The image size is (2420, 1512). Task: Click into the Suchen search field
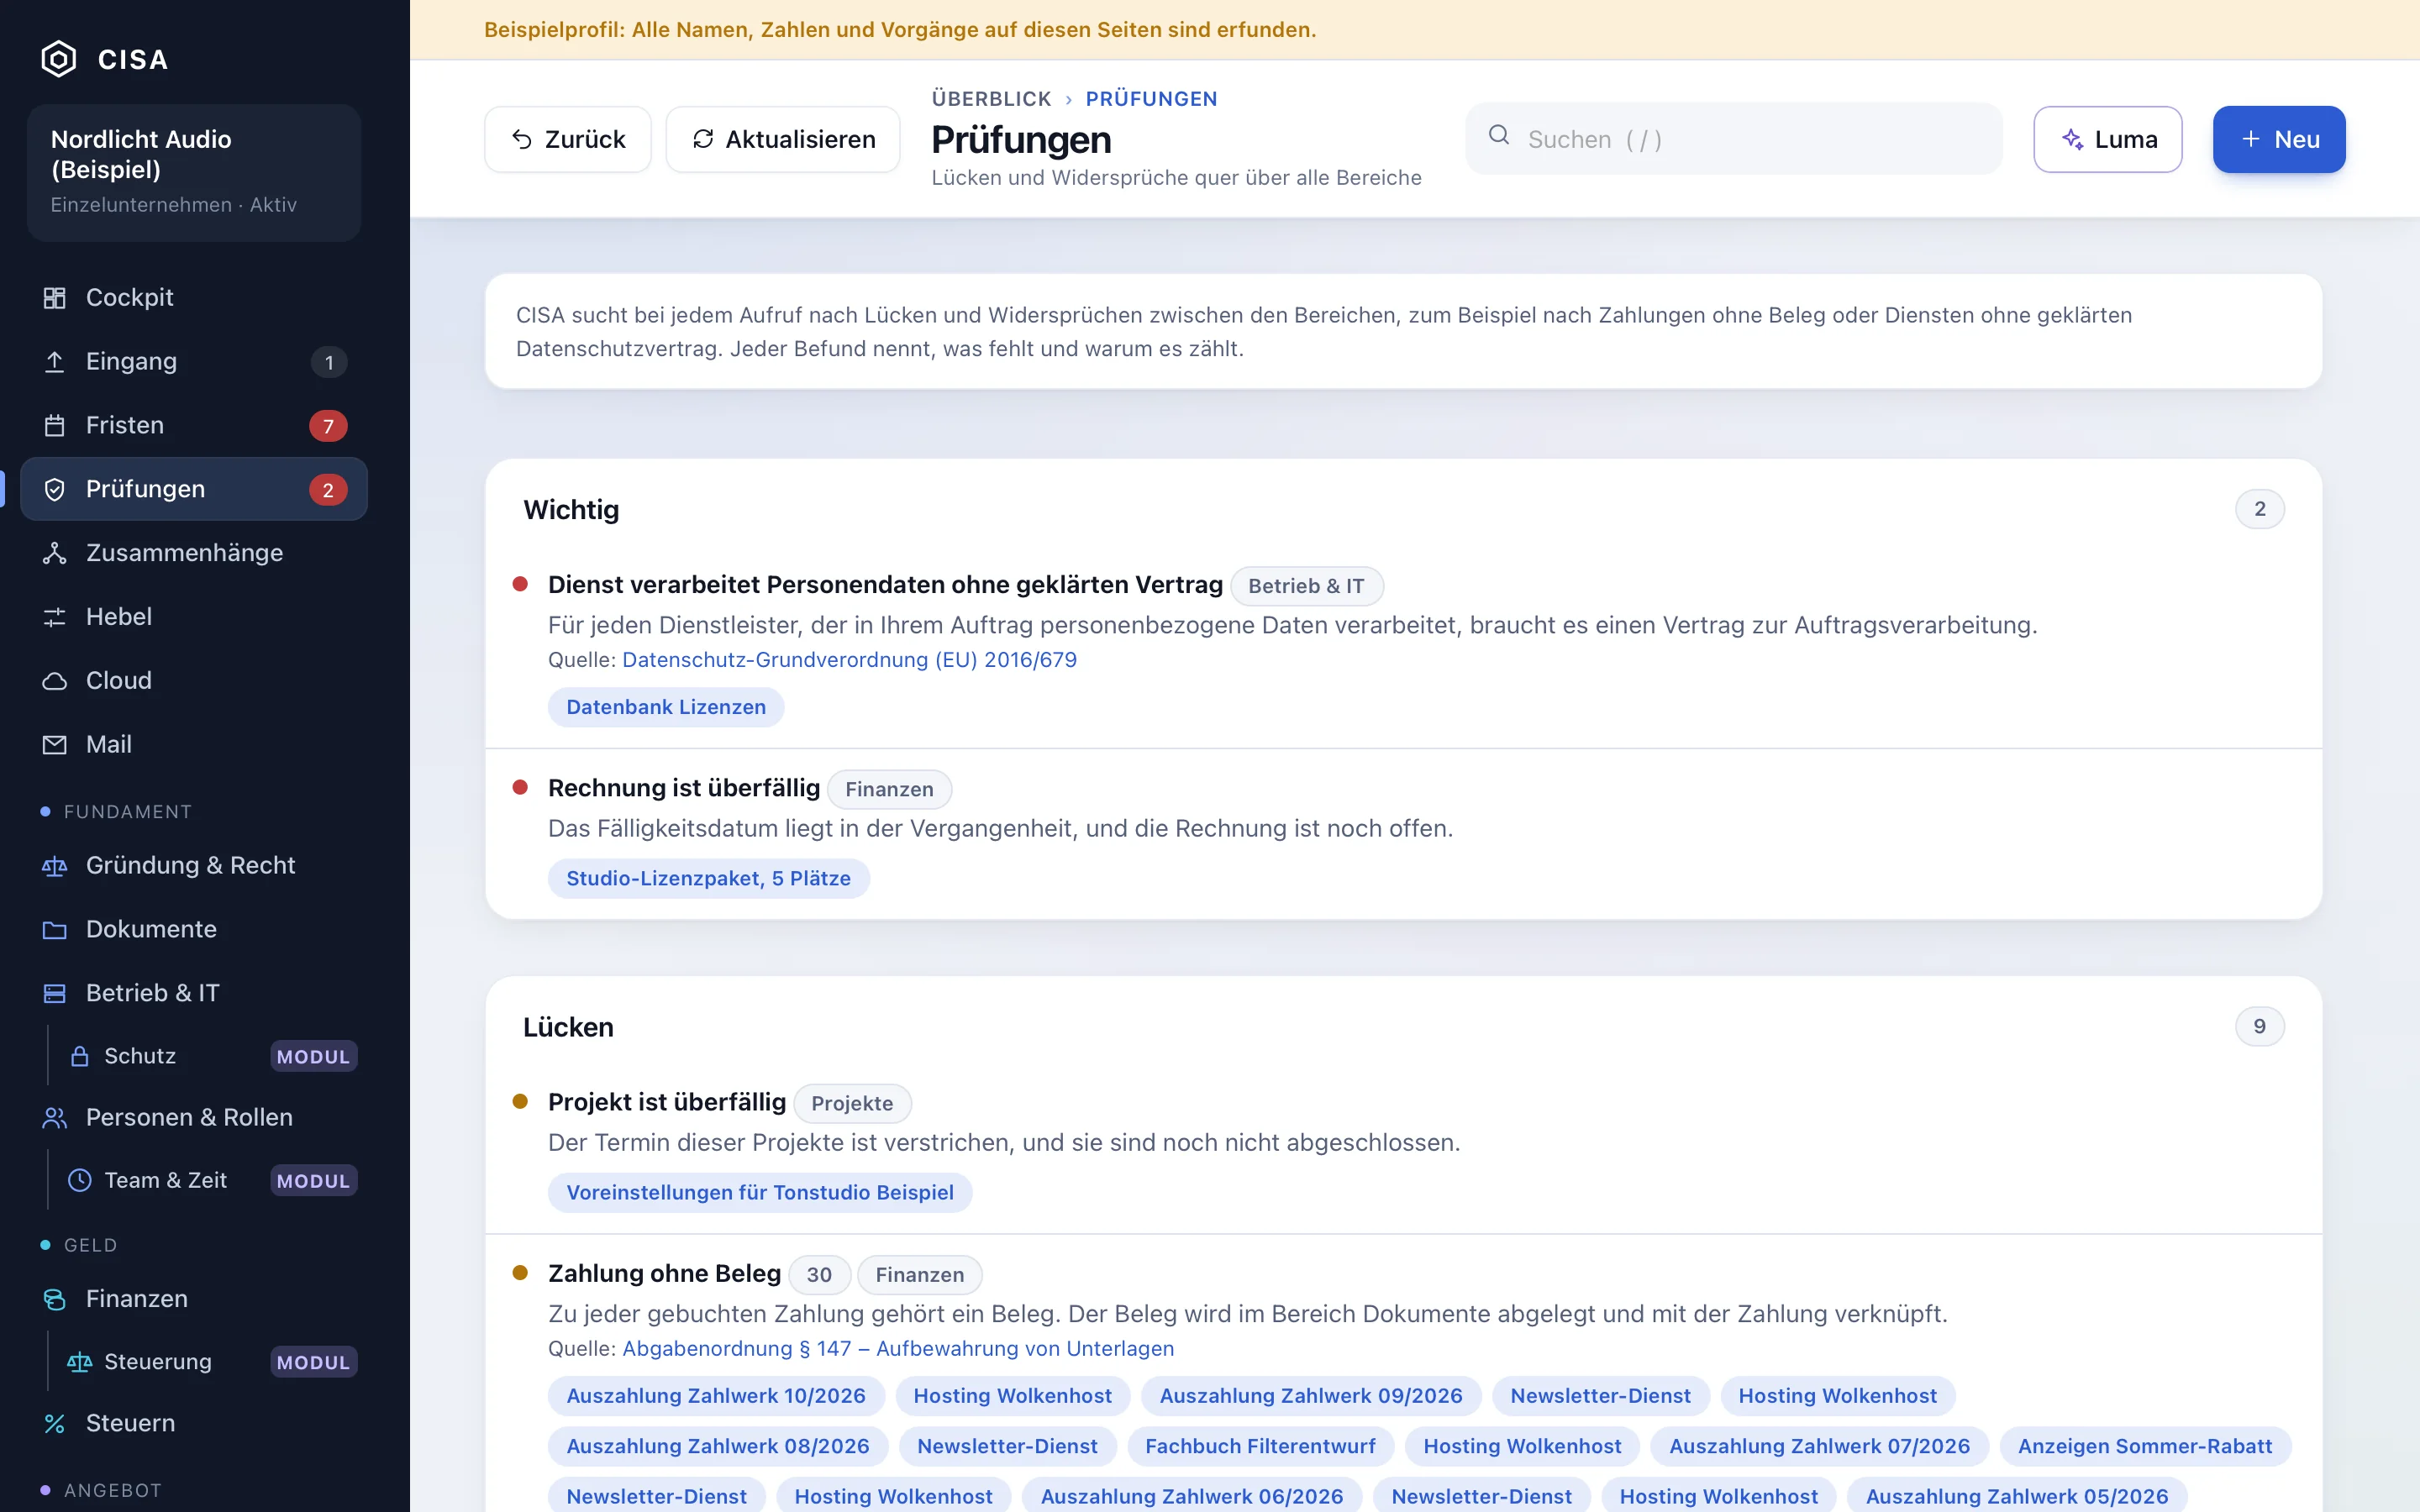click(1734, 139)
